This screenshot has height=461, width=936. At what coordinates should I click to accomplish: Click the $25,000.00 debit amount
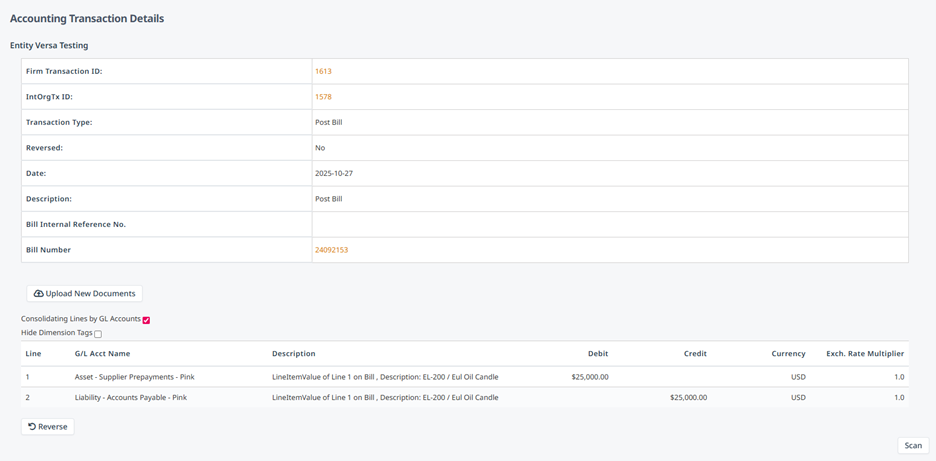[590, 377]
